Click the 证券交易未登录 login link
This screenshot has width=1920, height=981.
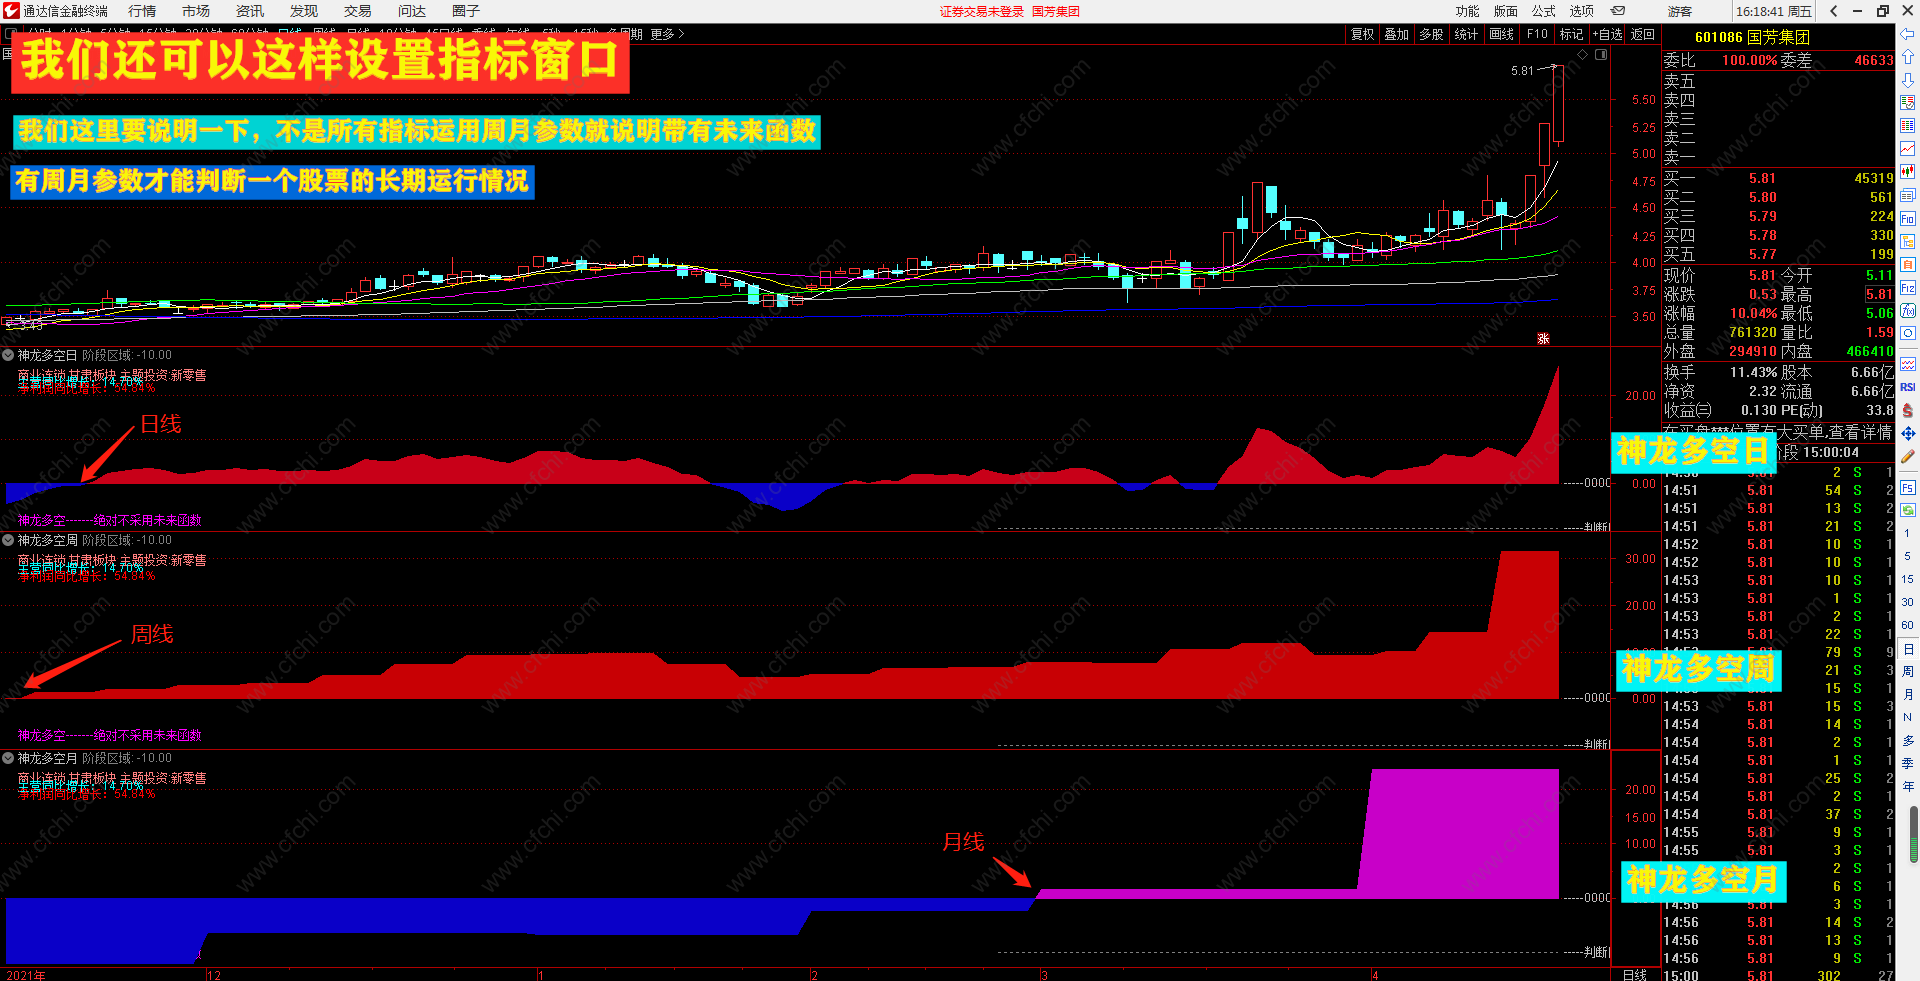[982, 11]
